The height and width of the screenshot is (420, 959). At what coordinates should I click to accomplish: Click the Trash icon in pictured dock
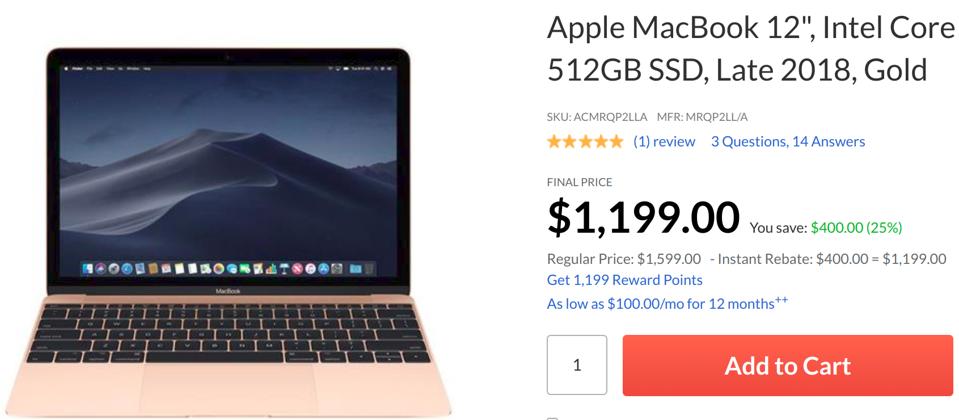tap(369, 268)
